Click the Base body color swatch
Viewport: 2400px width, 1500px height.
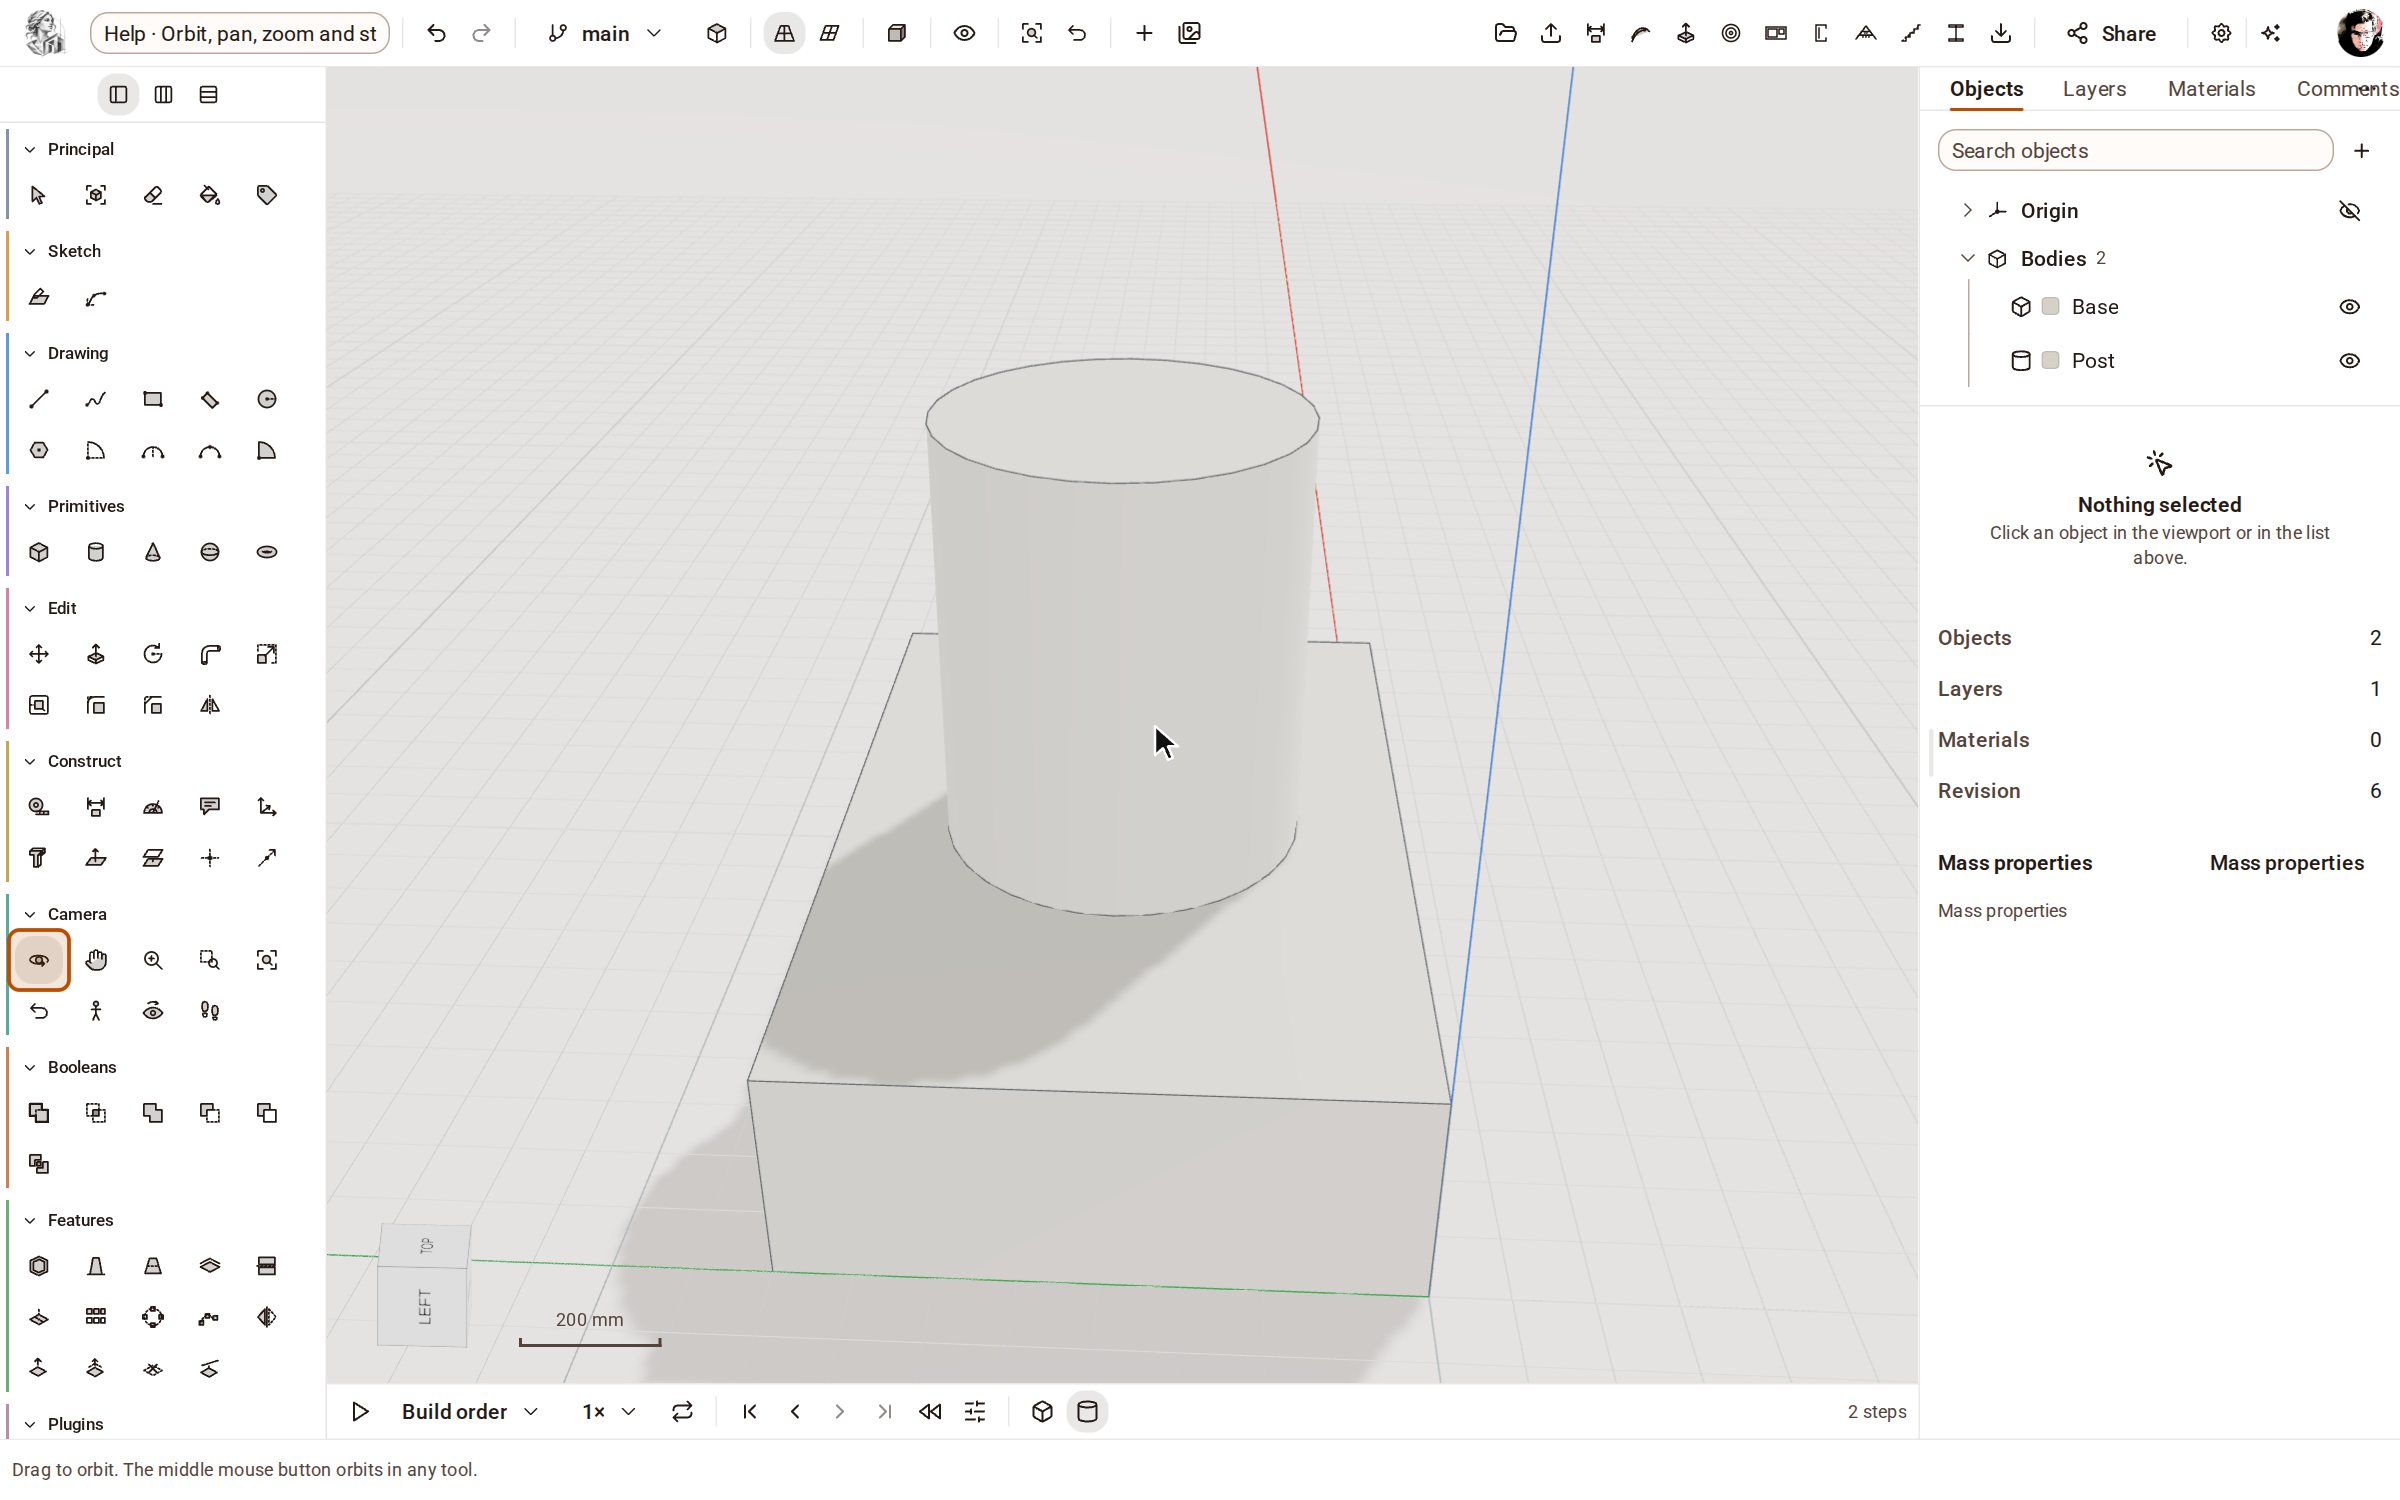click(x=2050, y=306)
